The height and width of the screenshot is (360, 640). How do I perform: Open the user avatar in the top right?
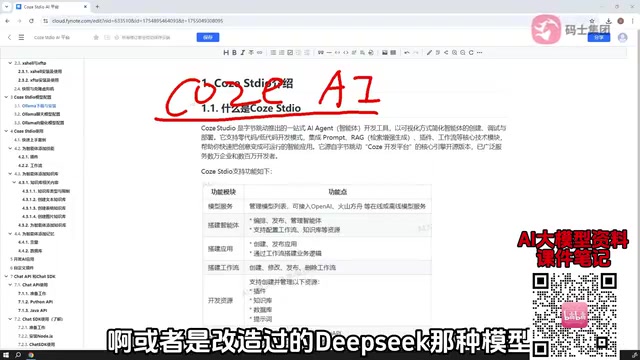point(622,38)
